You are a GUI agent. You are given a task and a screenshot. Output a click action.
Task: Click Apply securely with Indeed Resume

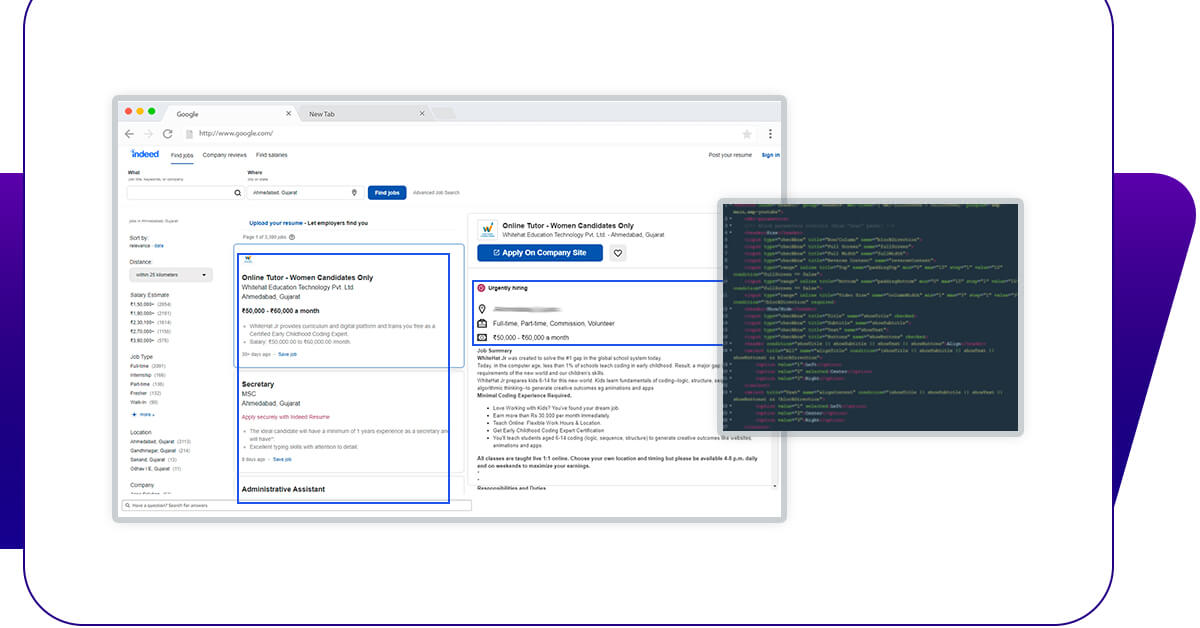285,416
